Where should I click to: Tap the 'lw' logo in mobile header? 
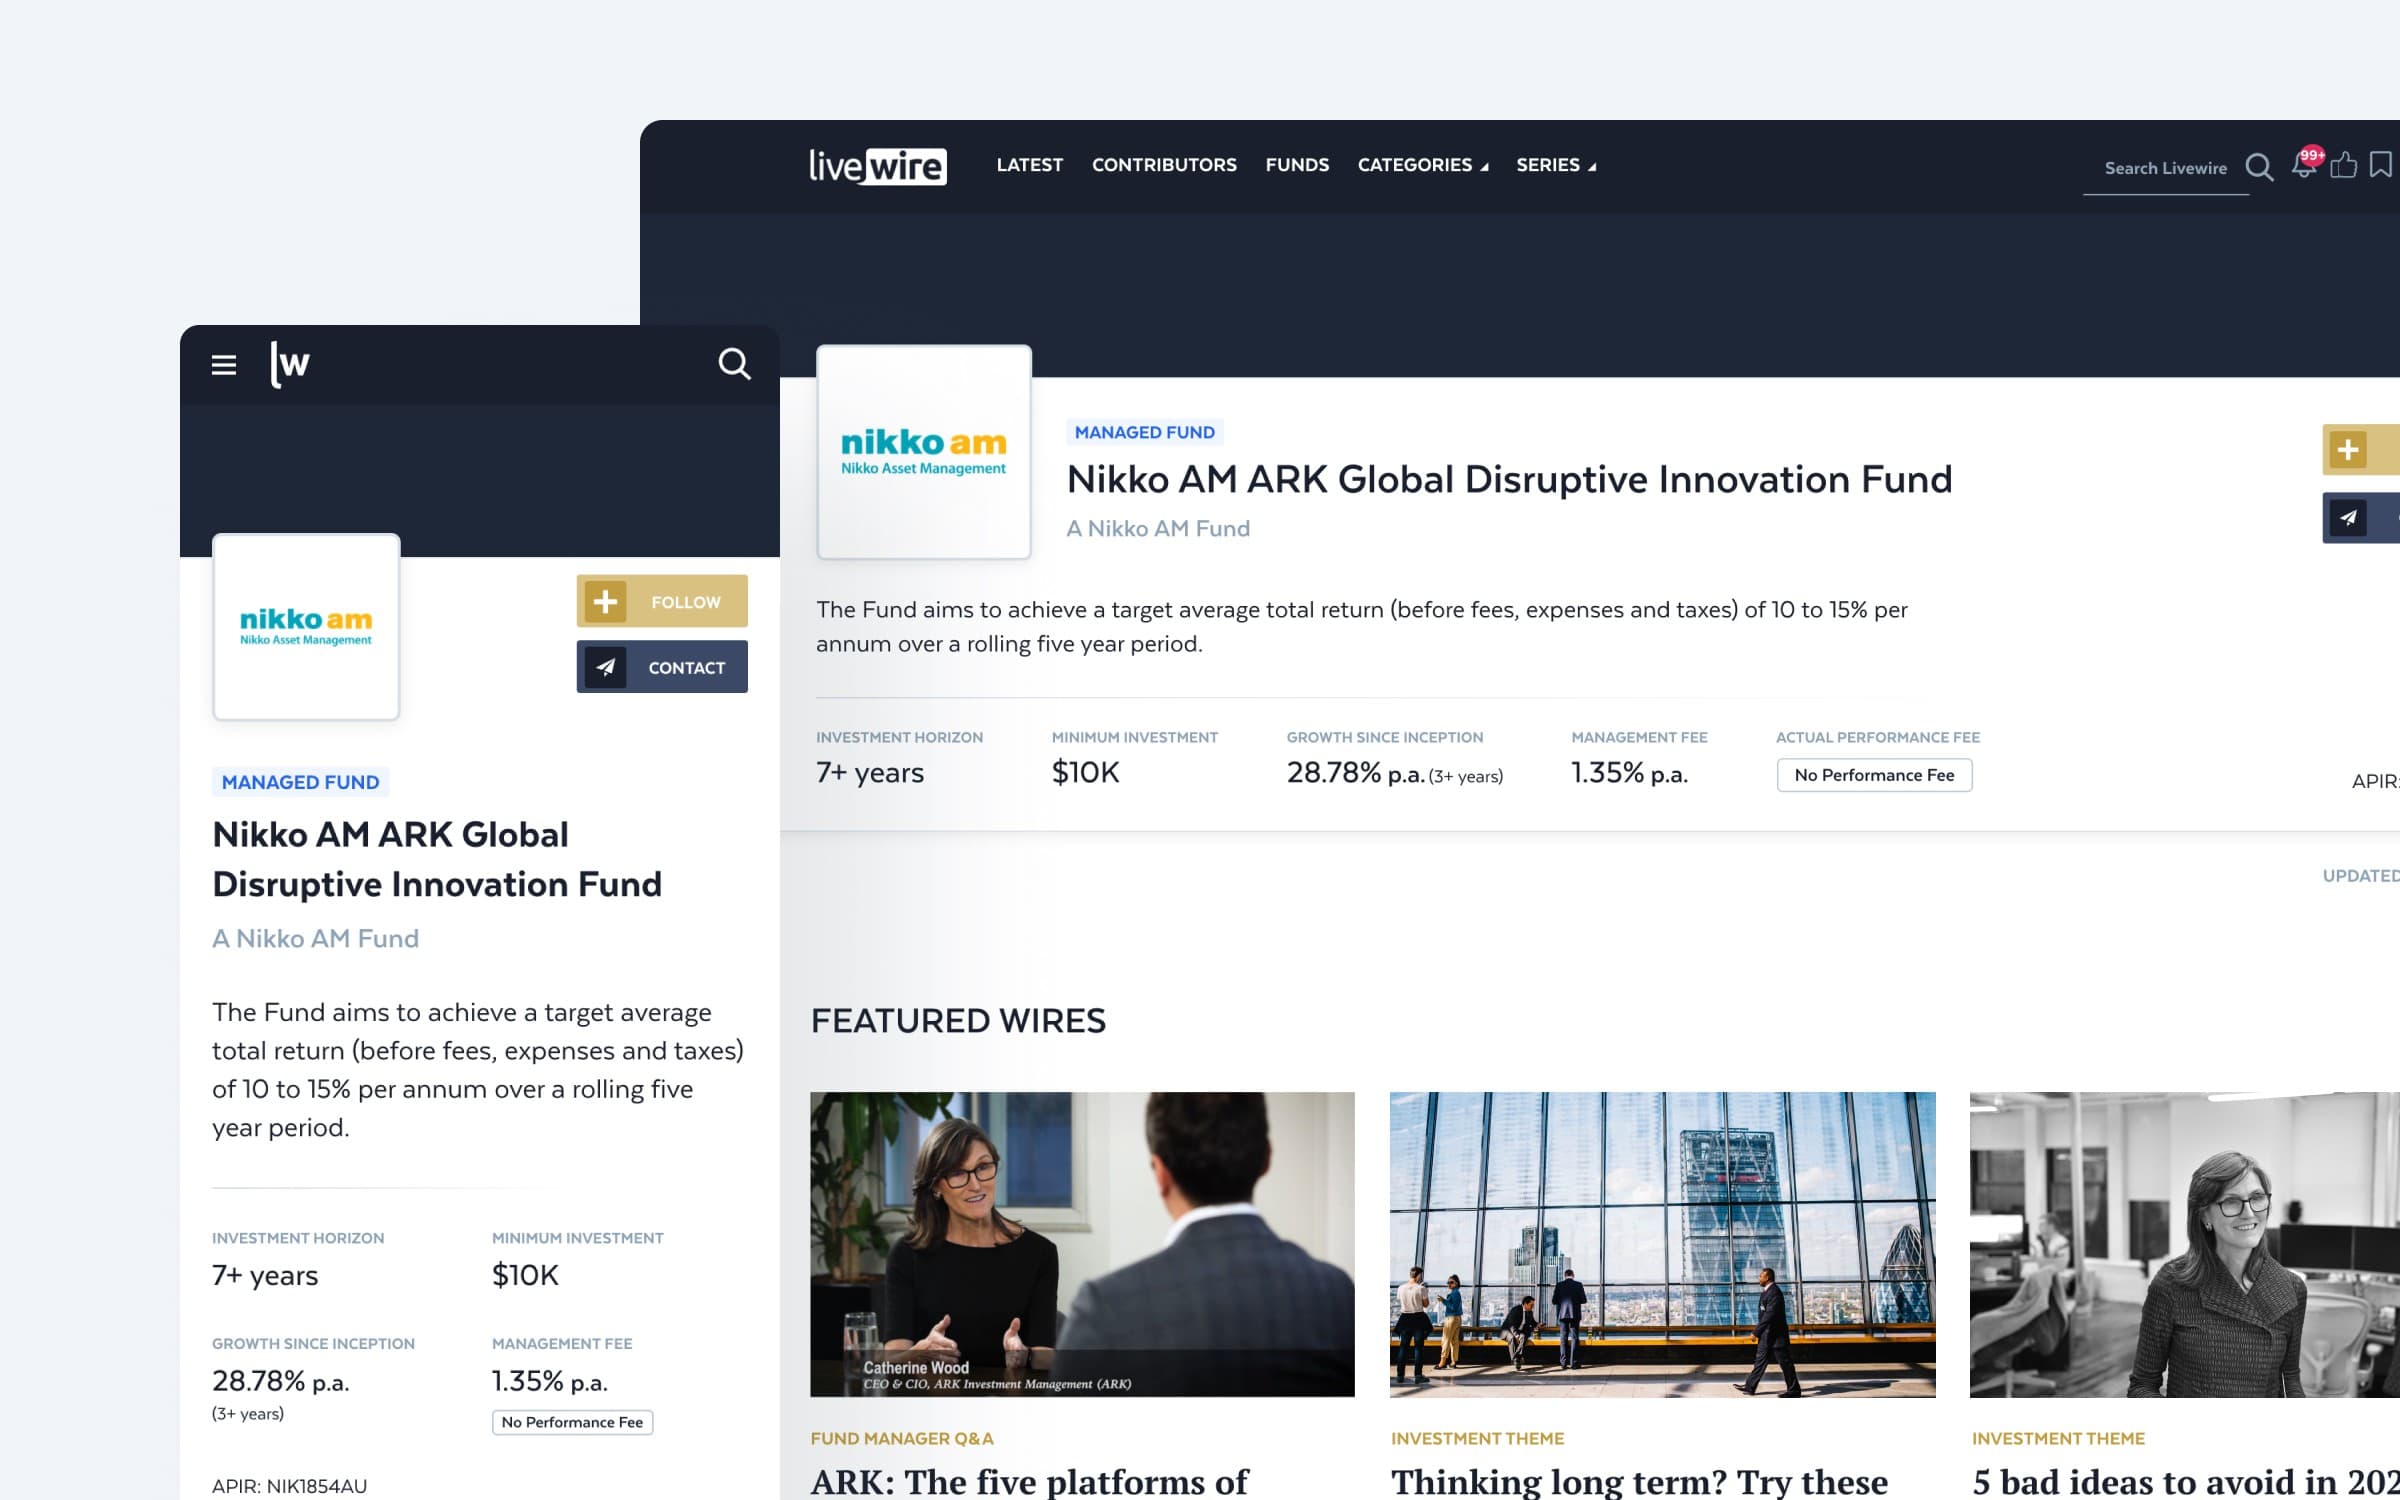[x=290, y=364]
